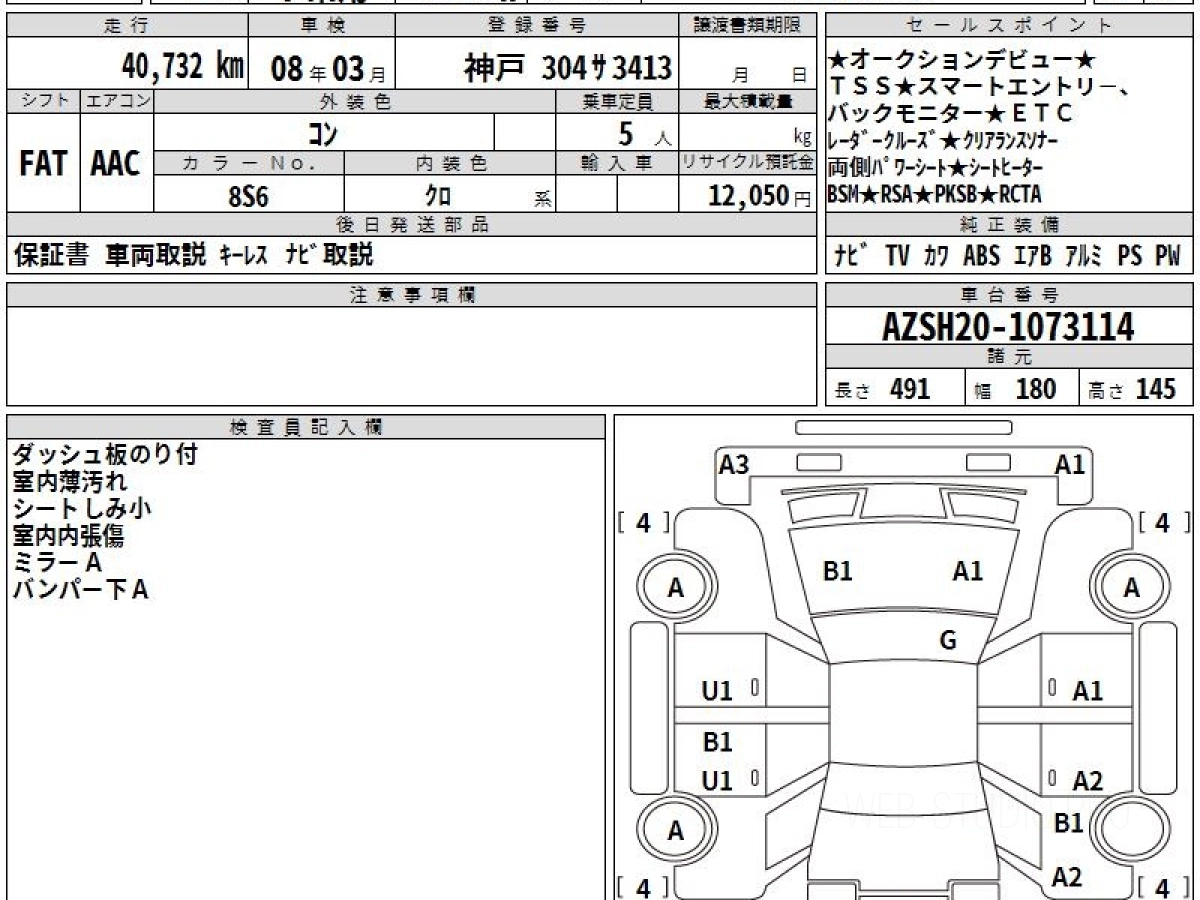Click interior color value クロ

tap(438, 196)
